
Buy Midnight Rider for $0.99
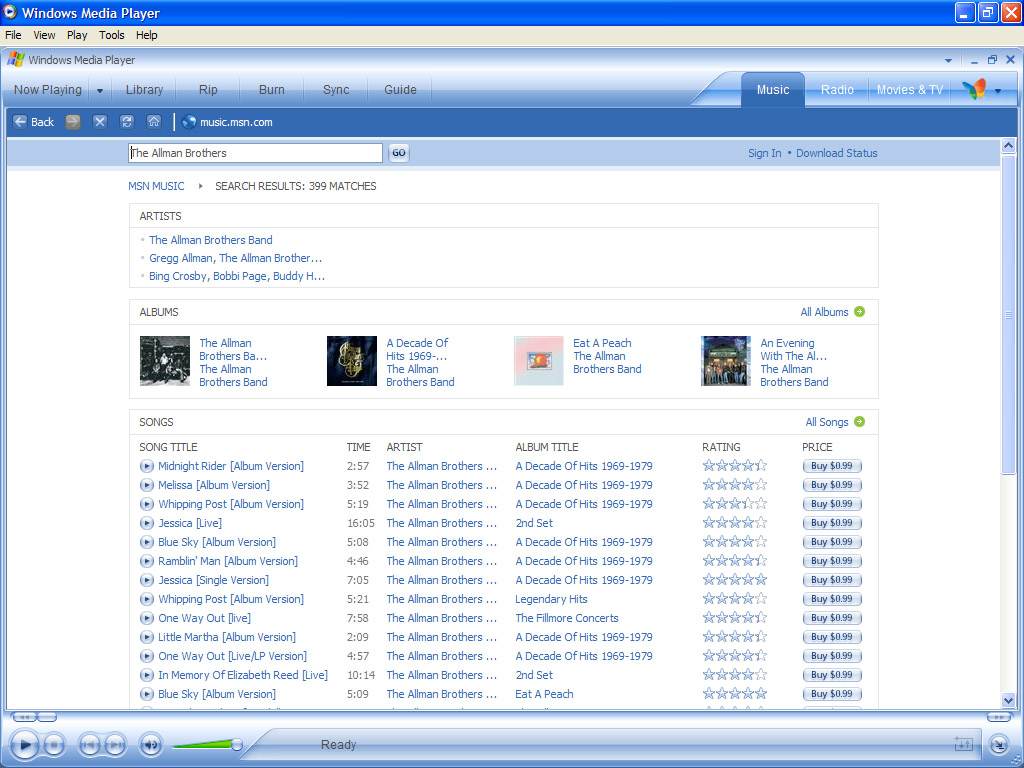point(832,466)
